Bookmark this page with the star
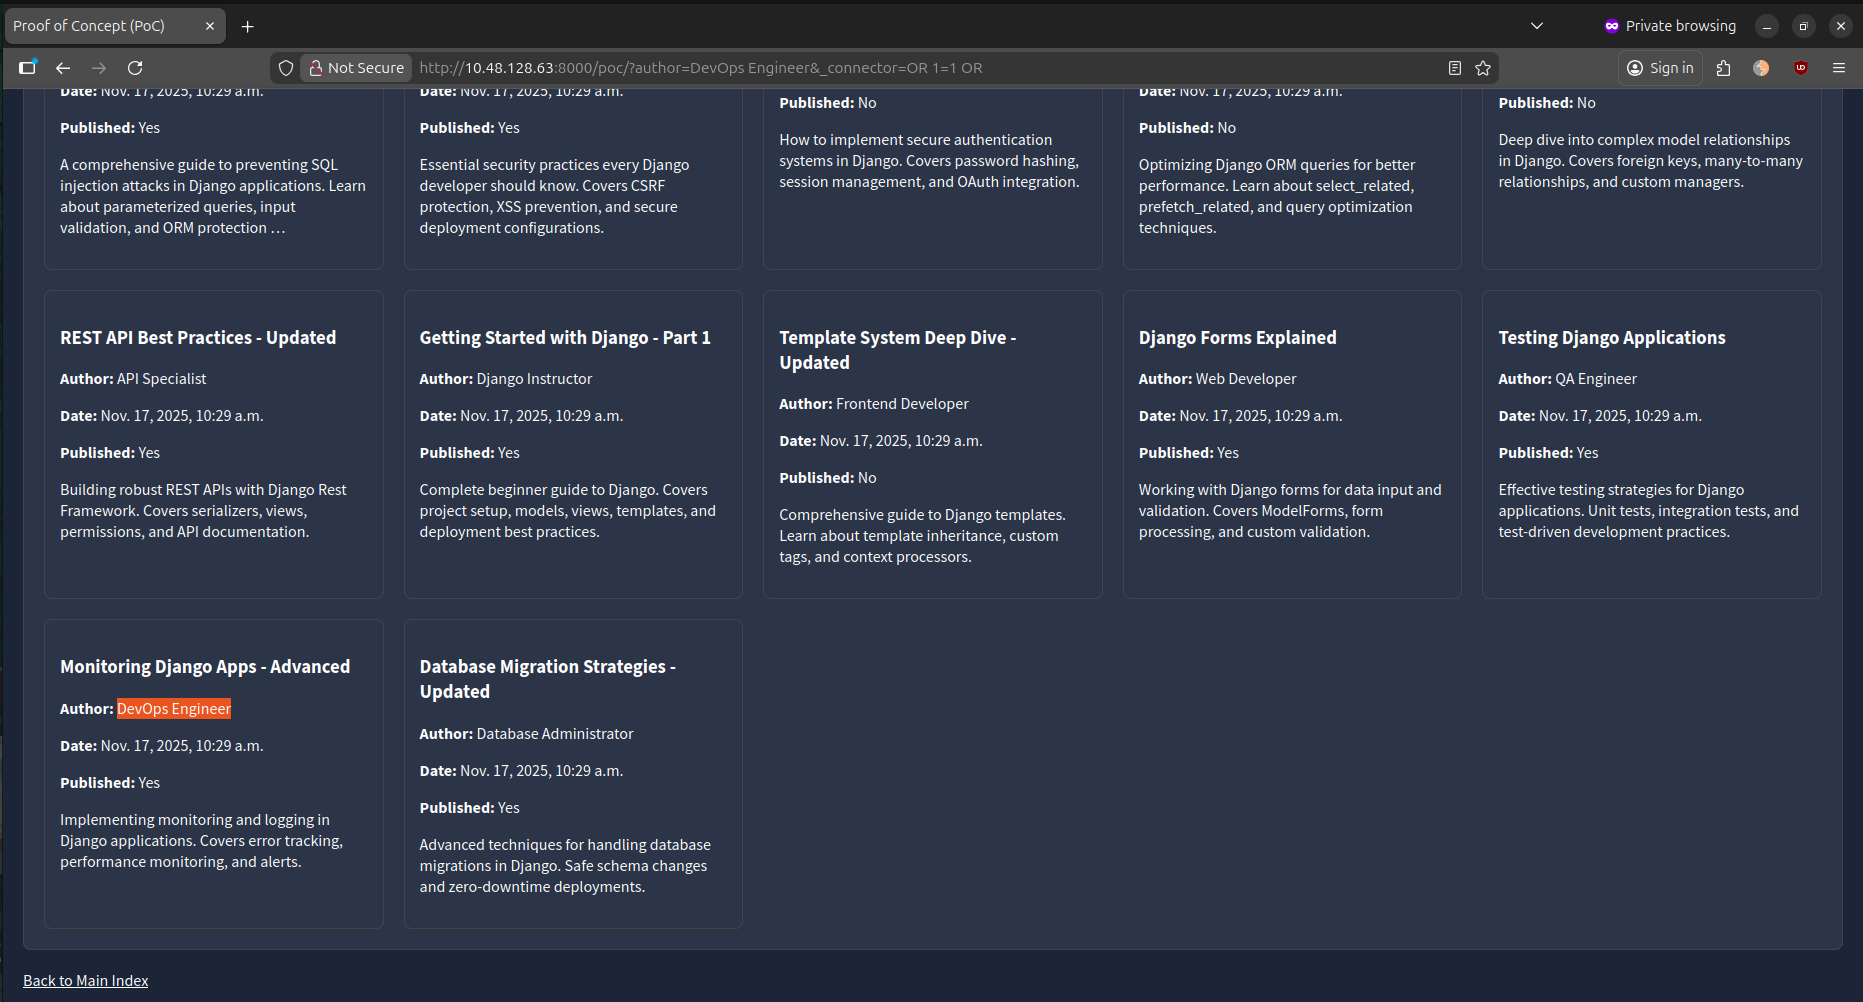Image resolution: width=1863 pixels, height=1002 pixels. pos(1483,67)
